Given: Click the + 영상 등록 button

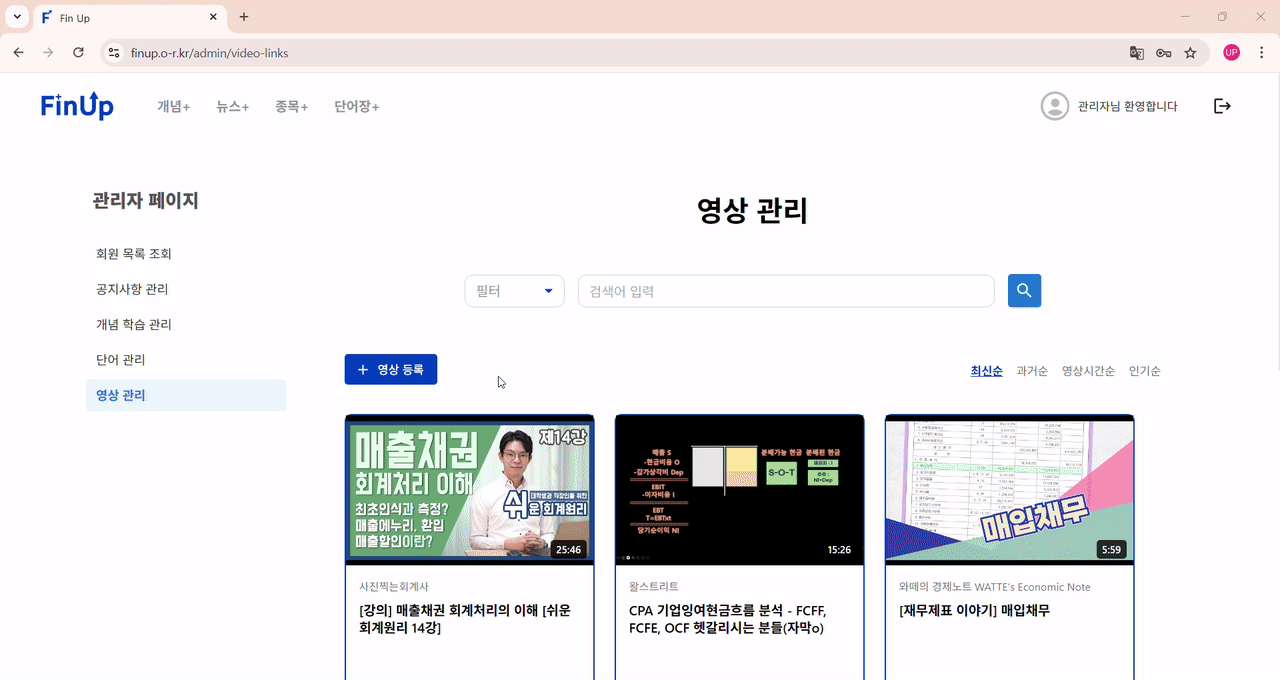Looking at the screenshot, I should [390, 369].
